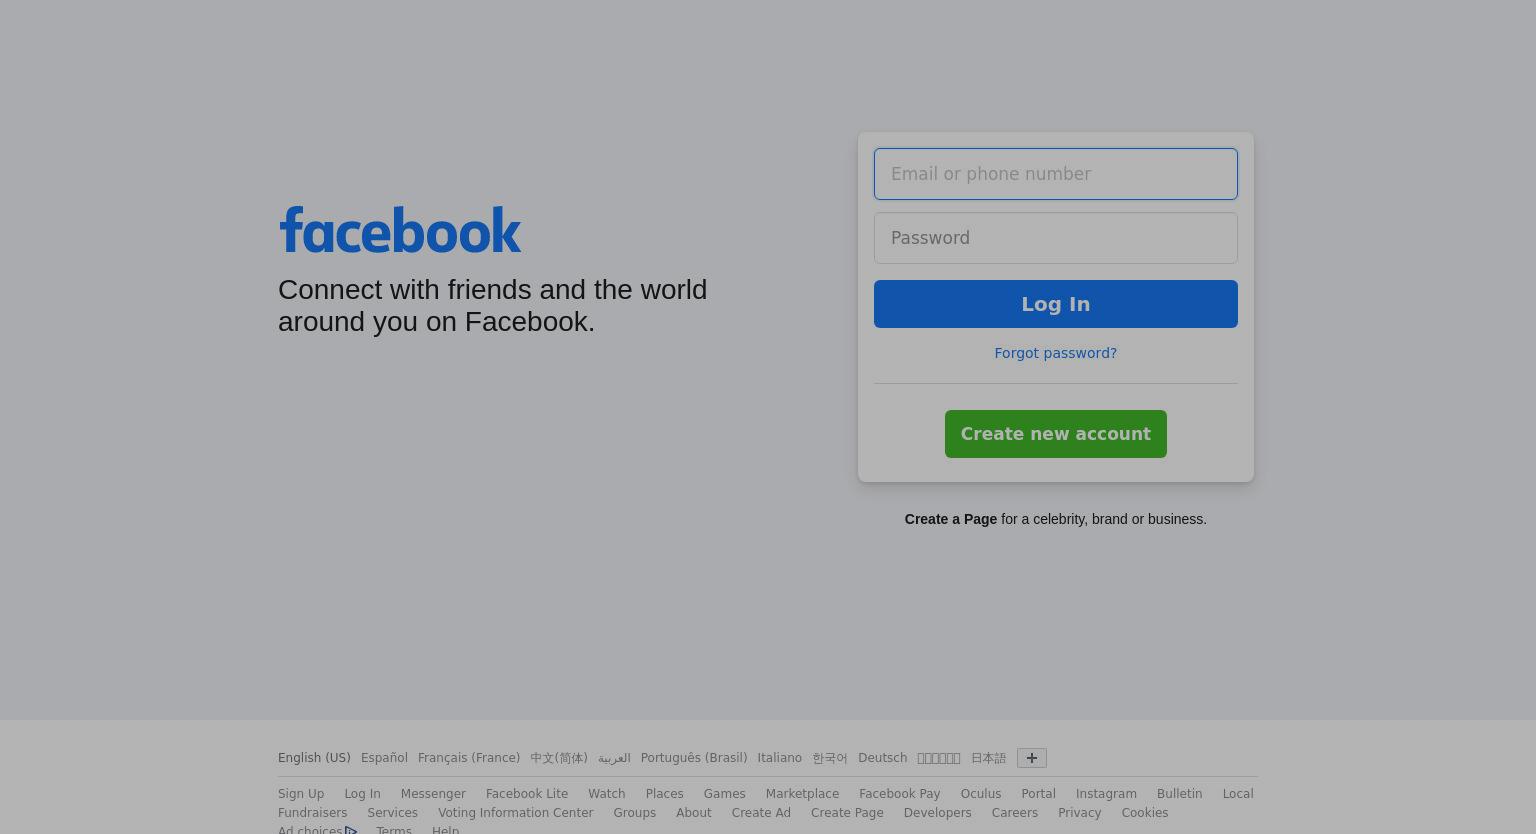Viewport: 1536px width, 834px height.
Task: Click the blue Log In button
Action: point(1056,304)
